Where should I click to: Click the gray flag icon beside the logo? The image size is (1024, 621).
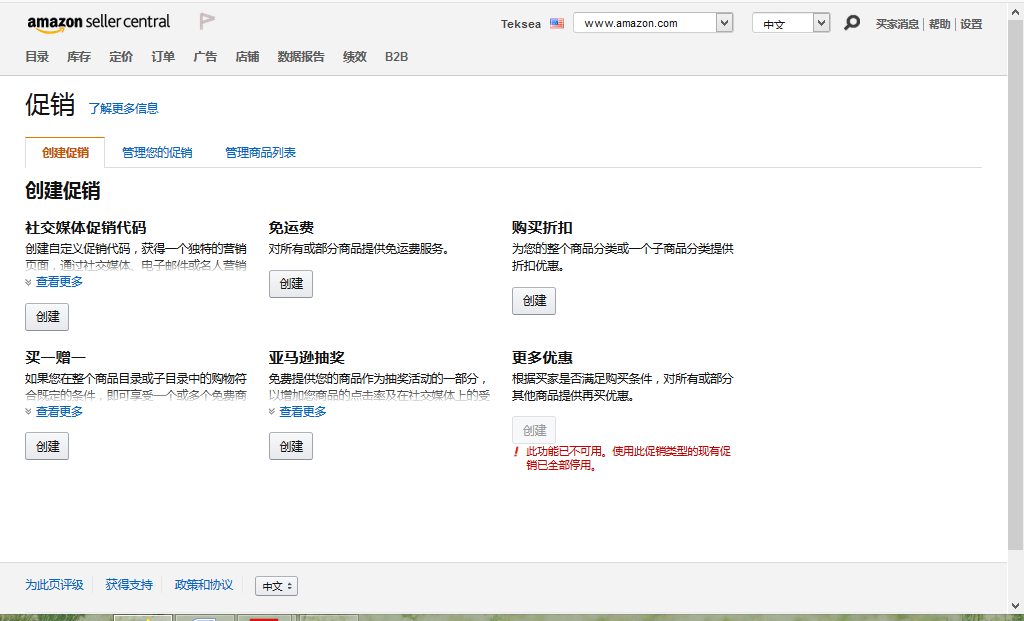point(207,22)
